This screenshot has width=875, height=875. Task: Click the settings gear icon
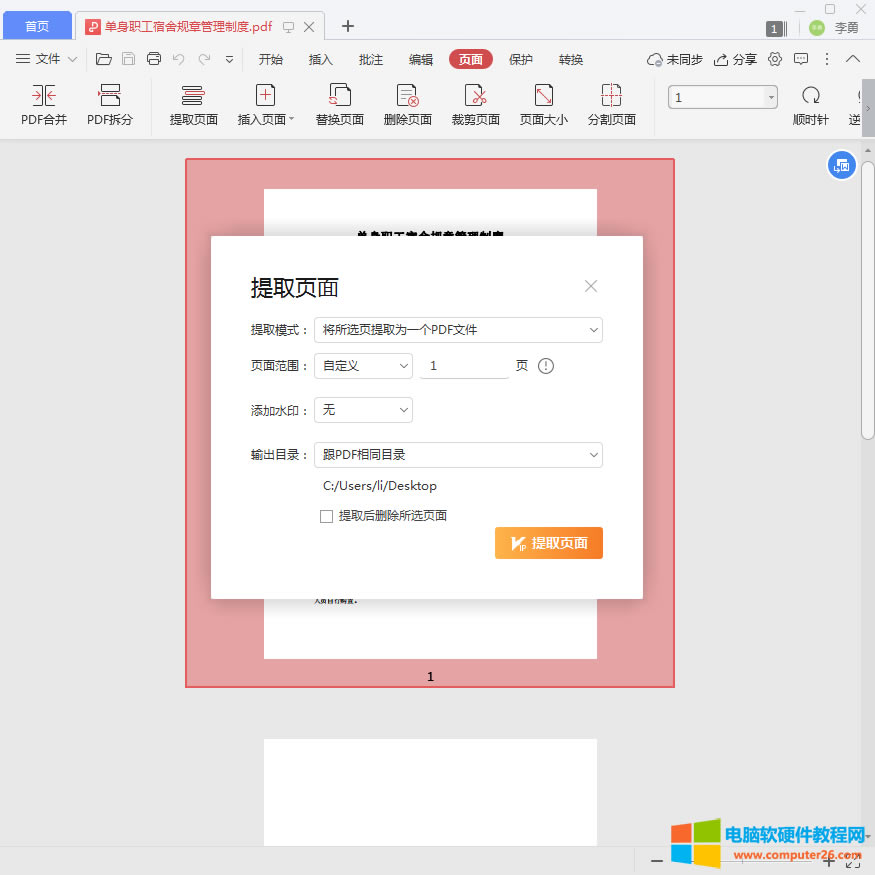[774, 59]
